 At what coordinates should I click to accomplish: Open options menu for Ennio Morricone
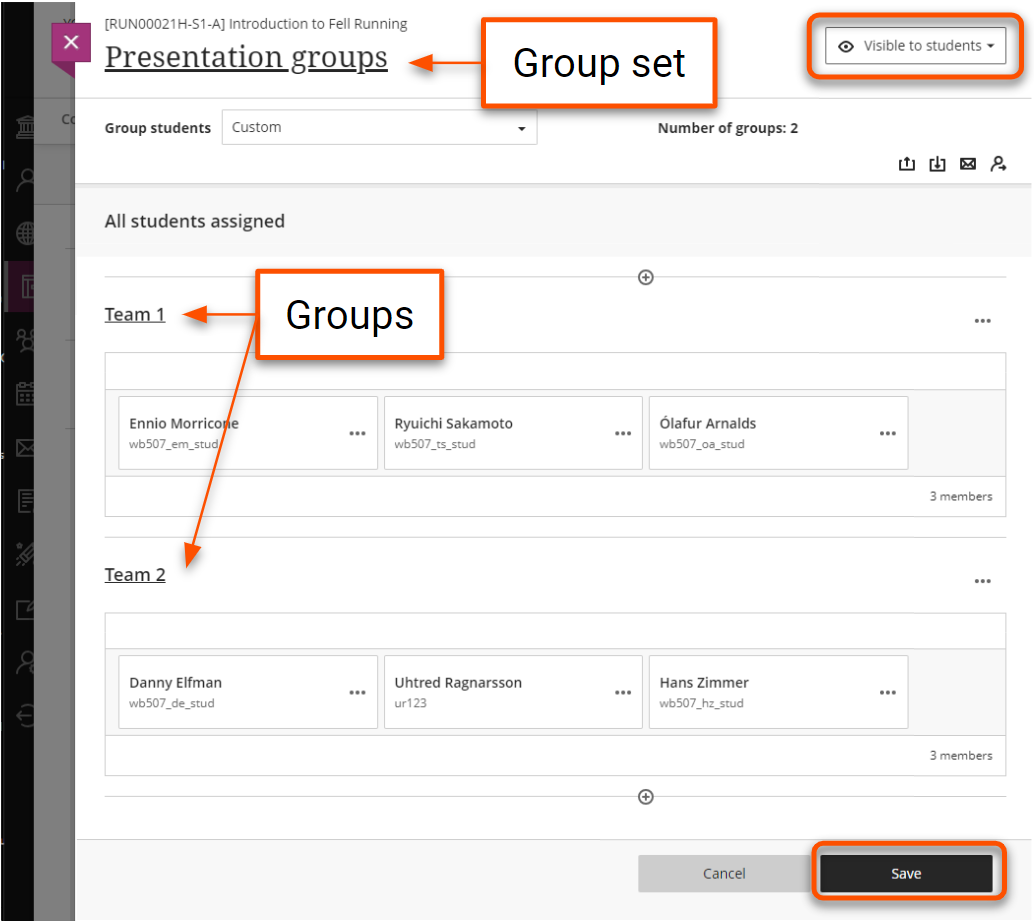click(357, 433)
